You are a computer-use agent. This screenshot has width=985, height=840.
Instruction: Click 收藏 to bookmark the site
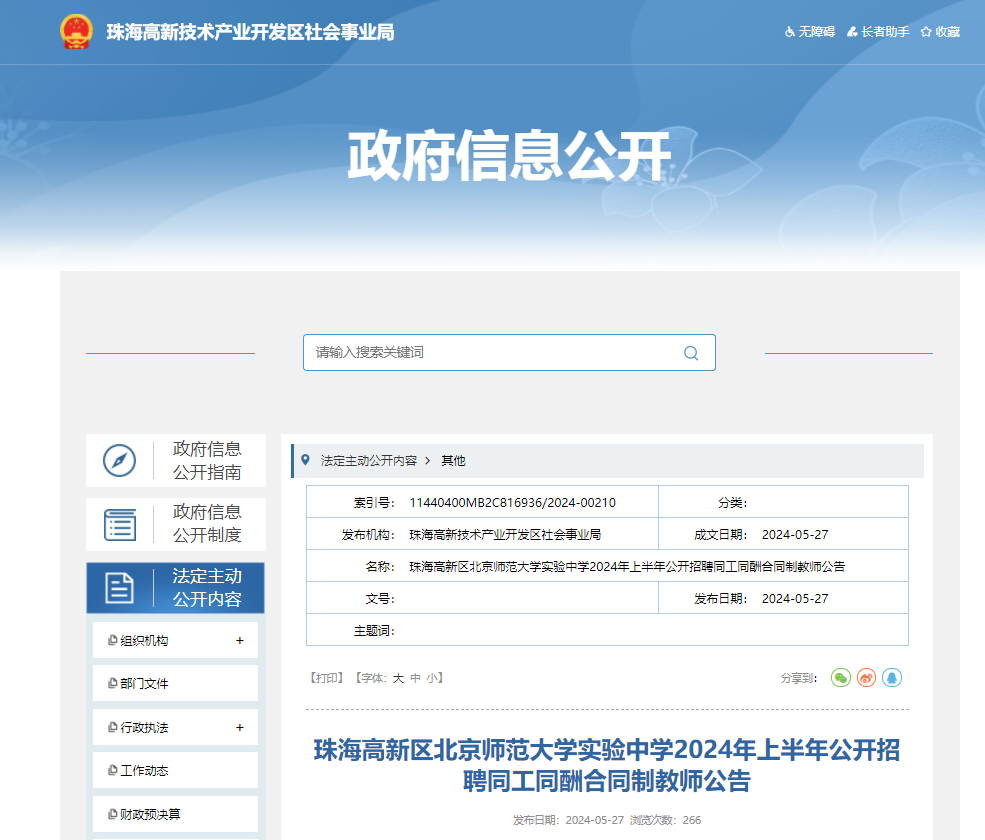pyautogui.click(x=940, y=31)
